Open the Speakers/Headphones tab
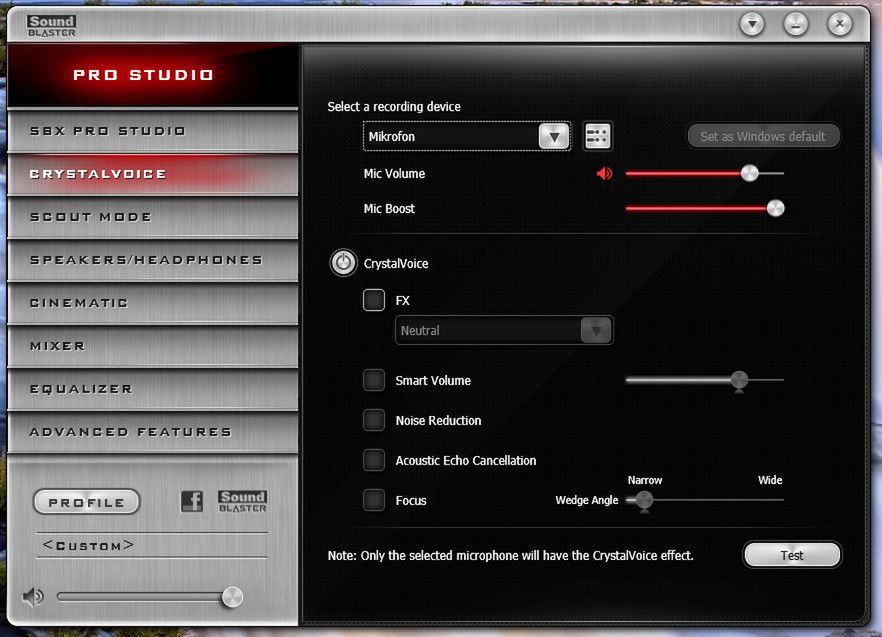Image resolution: width=882 pixels, height=637 pixels. (x=152, y=260)
